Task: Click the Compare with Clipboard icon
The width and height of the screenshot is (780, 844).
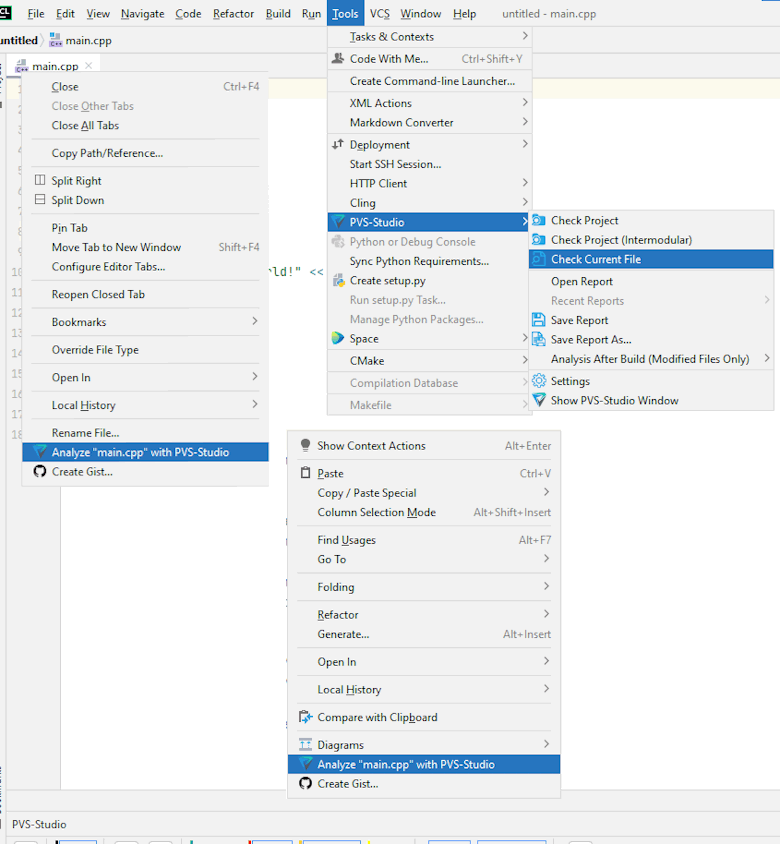Action: point(306,717)
